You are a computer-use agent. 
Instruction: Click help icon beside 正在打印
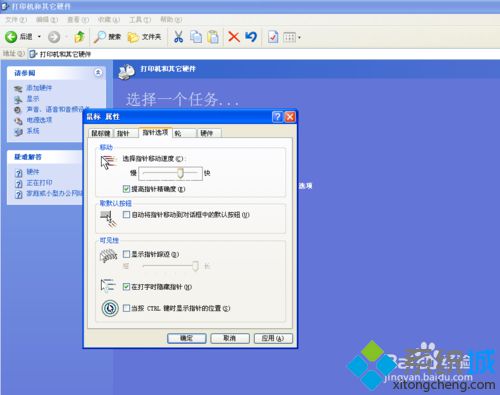19,184
